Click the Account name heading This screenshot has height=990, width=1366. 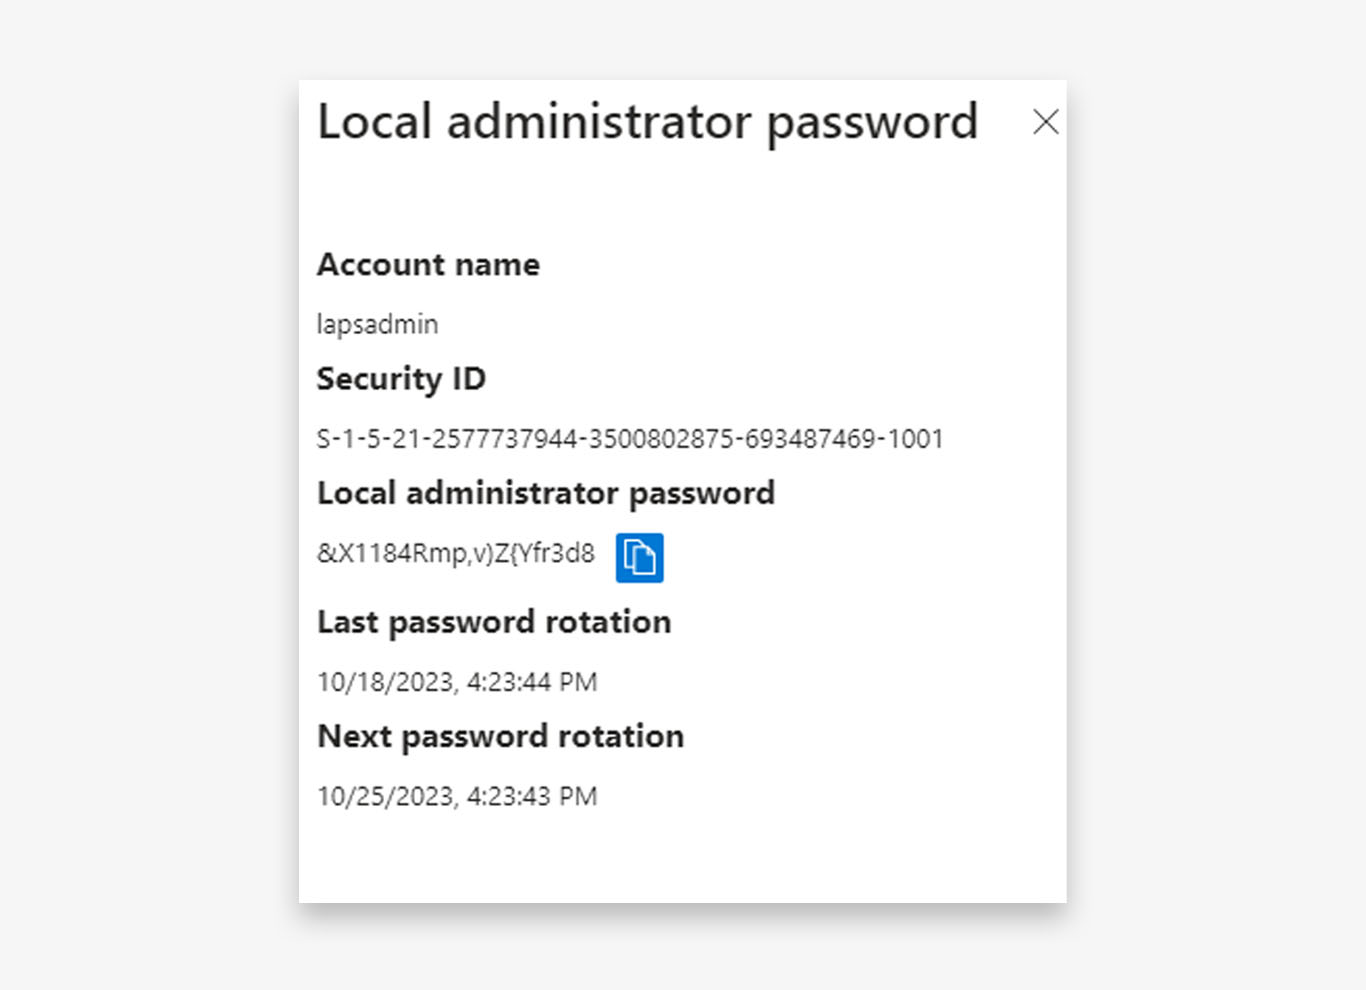pos(428,265)
